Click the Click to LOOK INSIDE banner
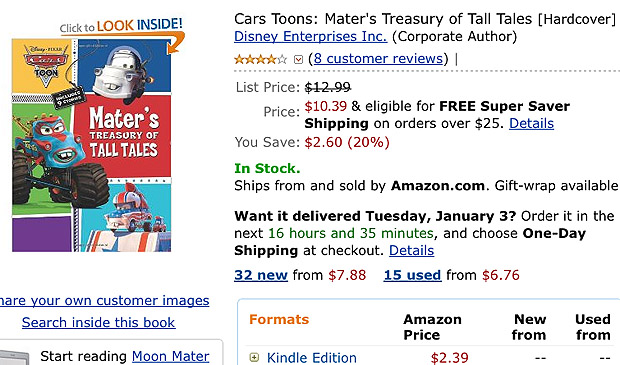Image resolution: width=620 pixels, height=365 pixels. pyautogui.click(x=121, y=26)
